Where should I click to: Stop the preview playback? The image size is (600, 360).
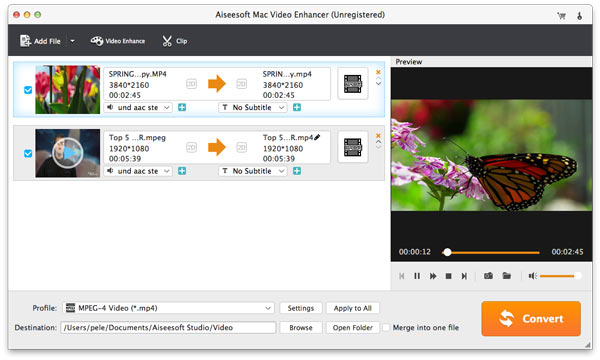tap(448, 276)
